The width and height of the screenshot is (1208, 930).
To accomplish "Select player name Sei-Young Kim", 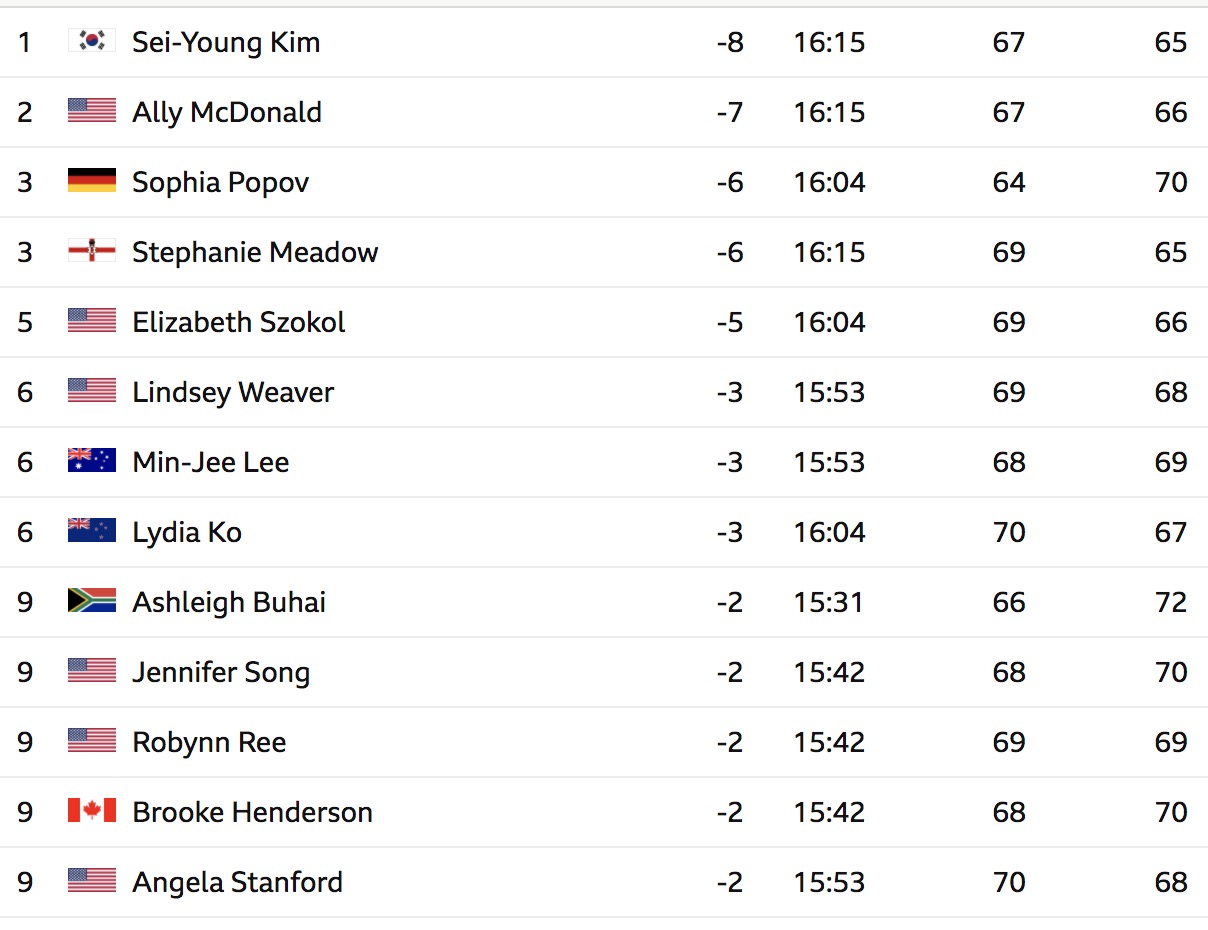I will 226,43.
